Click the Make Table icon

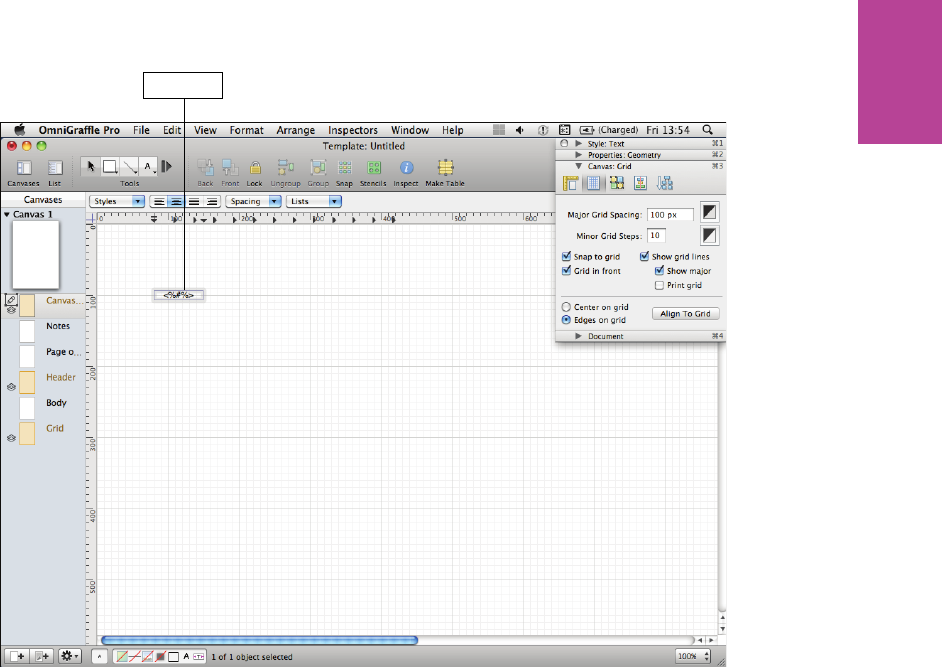click(x=445, y=168)
